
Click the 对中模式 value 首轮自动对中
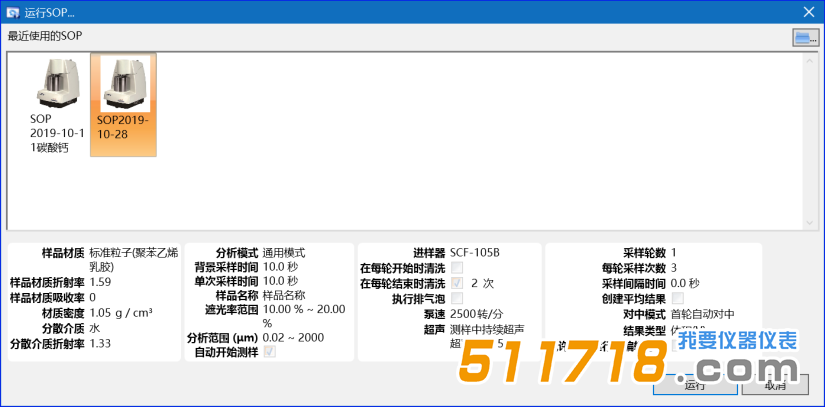point(703,314)
